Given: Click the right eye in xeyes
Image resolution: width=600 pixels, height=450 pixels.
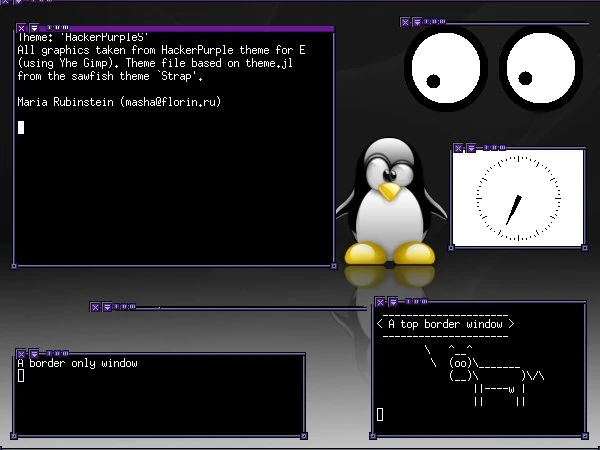Looking at the screenshot, I should (541, 68).
